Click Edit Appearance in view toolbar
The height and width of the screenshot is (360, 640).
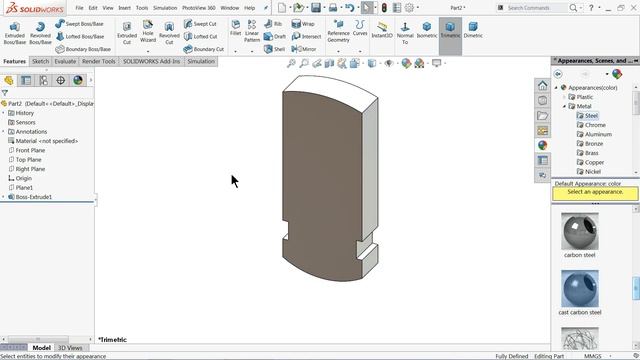pyautogui.click(x=406, y=63)
